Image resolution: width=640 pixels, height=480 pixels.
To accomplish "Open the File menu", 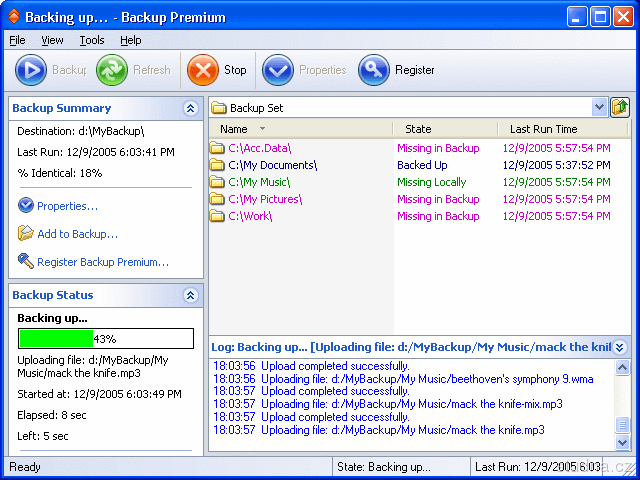I will coord(17,40).
